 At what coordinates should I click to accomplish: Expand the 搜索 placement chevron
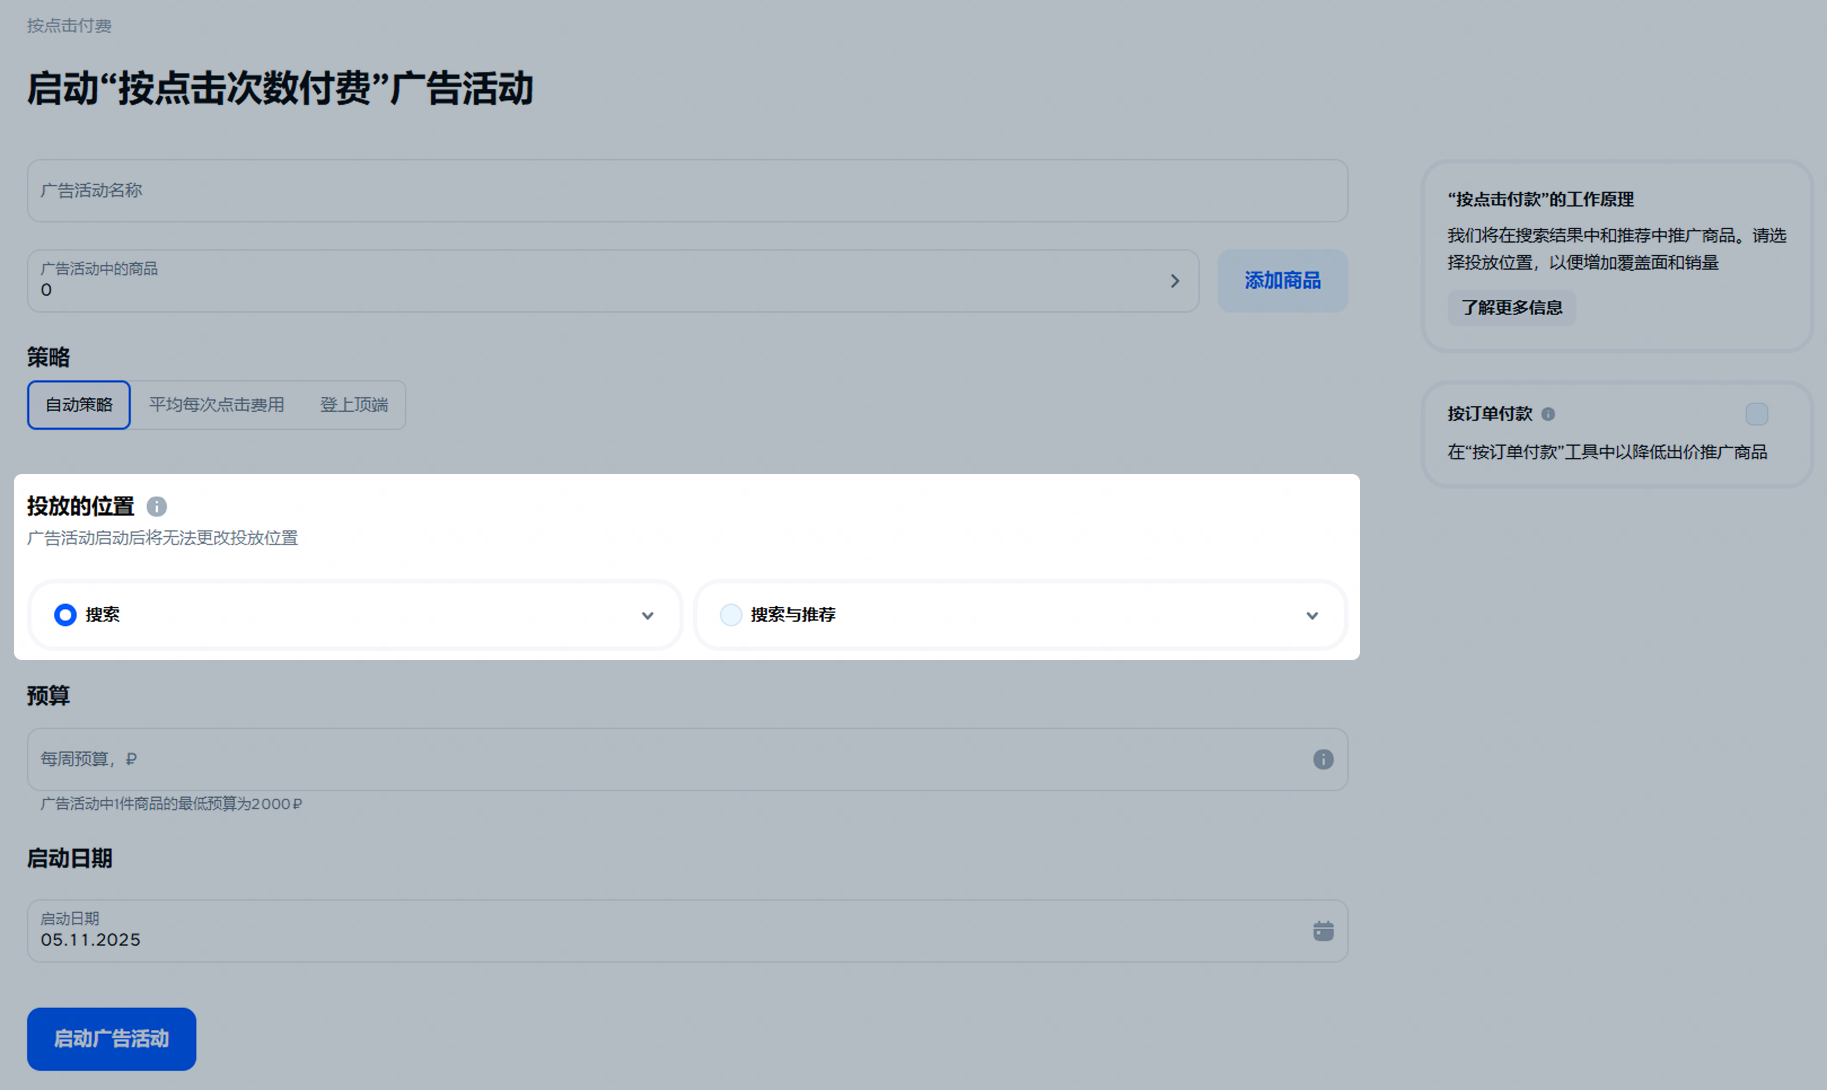(647, 616)
